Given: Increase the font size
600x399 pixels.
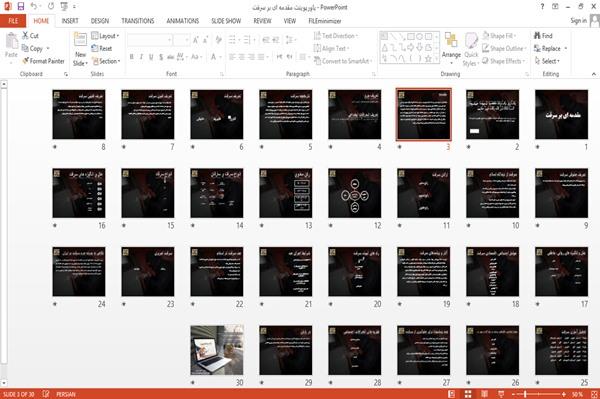Looking at the screenshot, I should click(196, 40).
